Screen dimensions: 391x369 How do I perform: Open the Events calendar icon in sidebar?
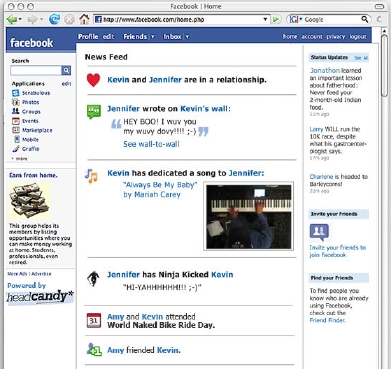pos(16,121)
